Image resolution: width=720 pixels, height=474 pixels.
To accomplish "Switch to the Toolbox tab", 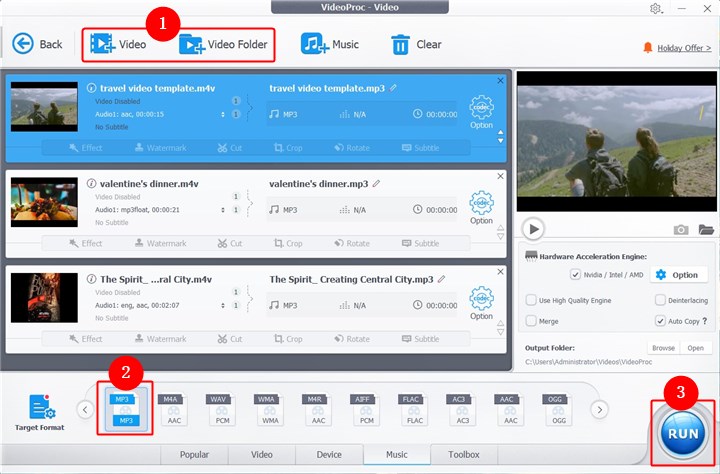I will pyautogui.click(x=464, y=454).
